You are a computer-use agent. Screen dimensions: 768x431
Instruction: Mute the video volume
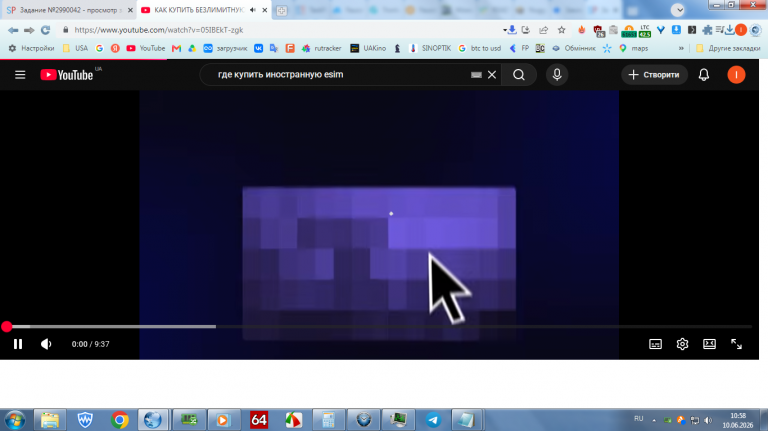click(46, 344)
